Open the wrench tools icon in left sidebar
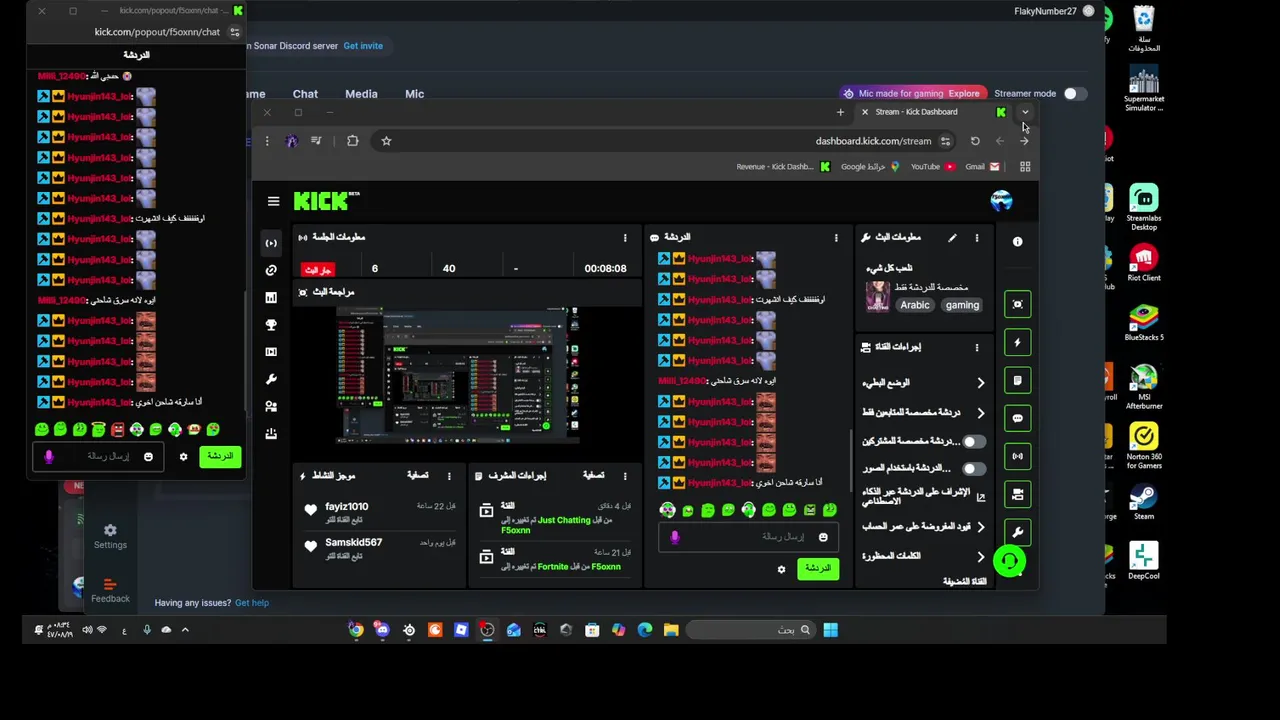This screenshot has width=1280, height=720. coord(271,379)
